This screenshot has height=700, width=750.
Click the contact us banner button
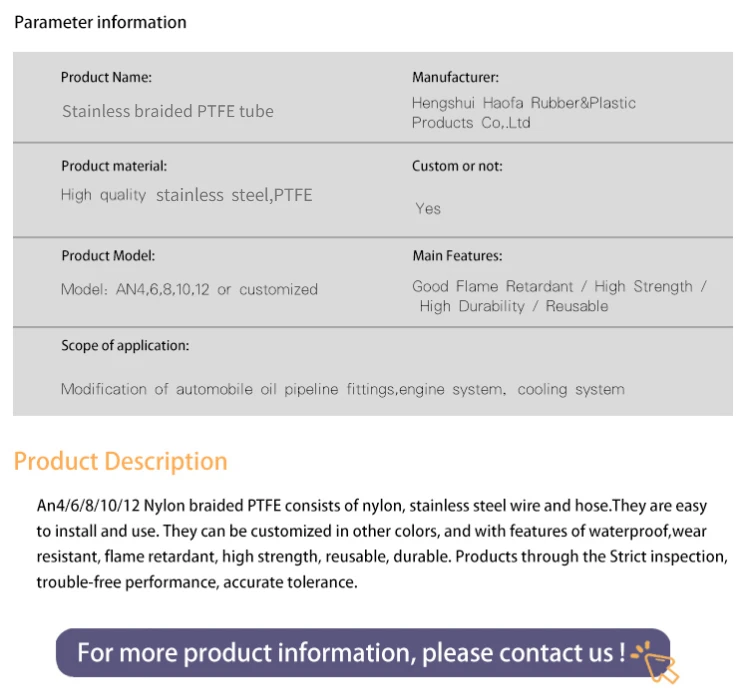(350, 653)
